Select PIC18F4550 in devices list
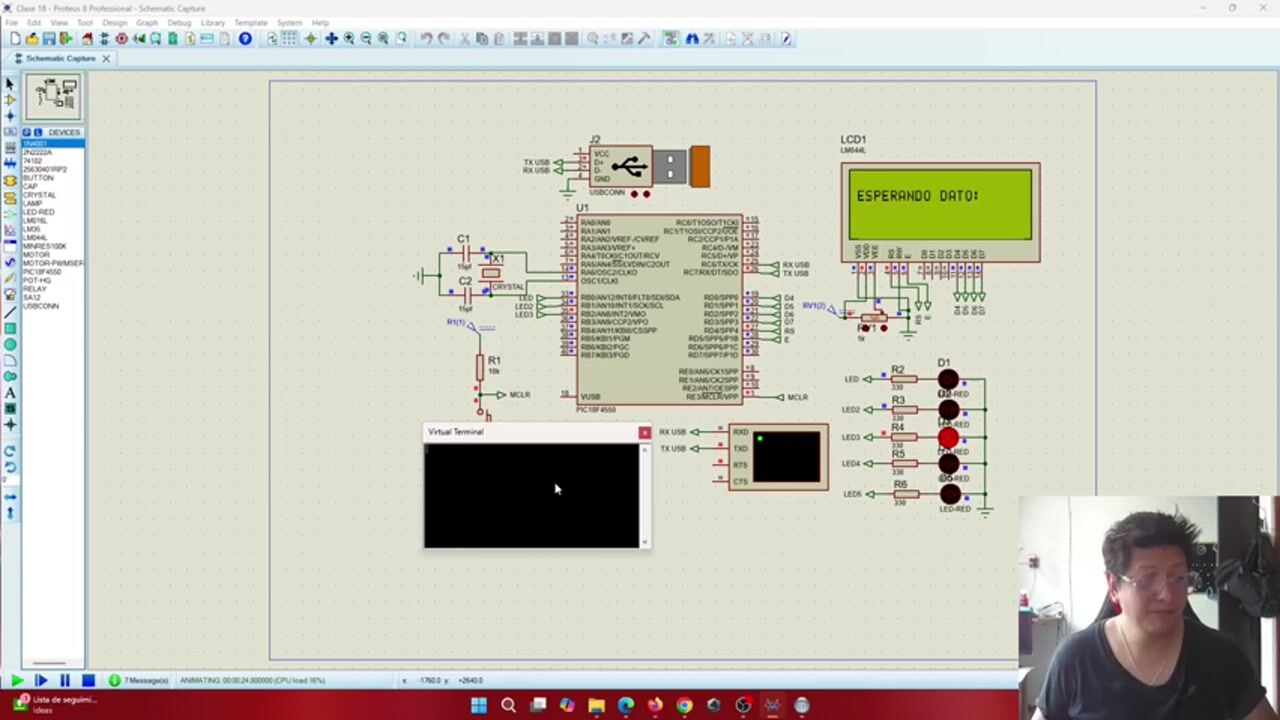1280x720 pixels. 42,272
